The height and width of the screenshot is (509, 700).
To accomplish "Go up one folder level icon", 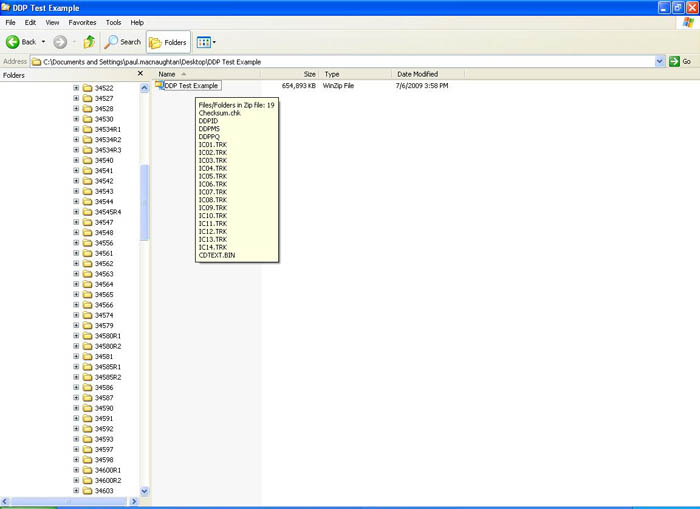I will pyautogui.click(x=89, y=42).
